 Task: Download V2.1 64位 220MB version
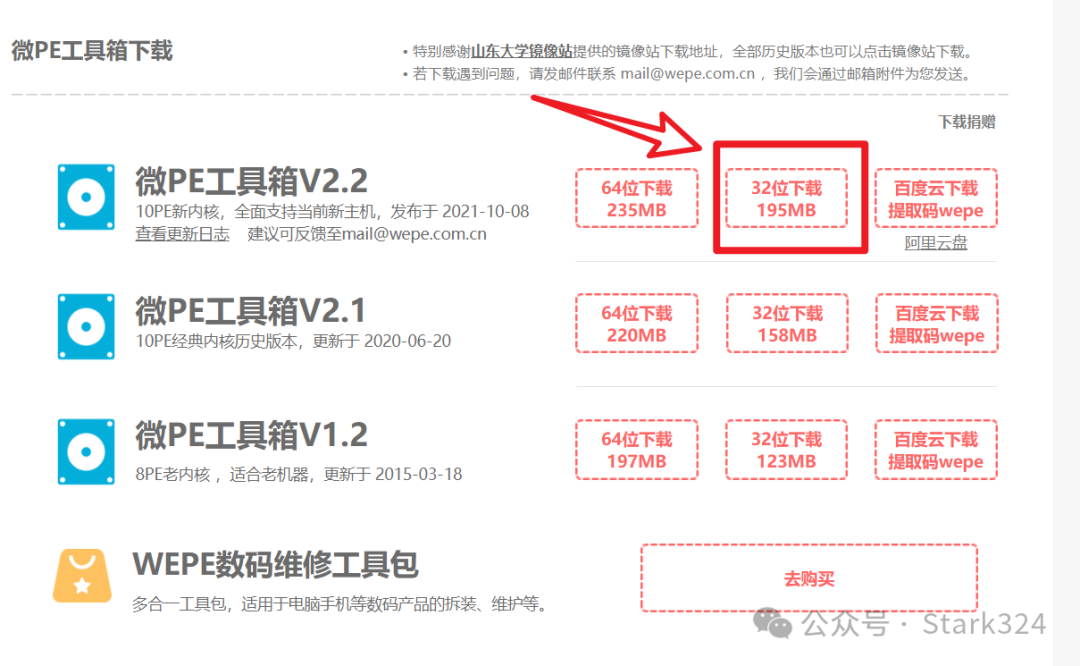coord(636,324)
